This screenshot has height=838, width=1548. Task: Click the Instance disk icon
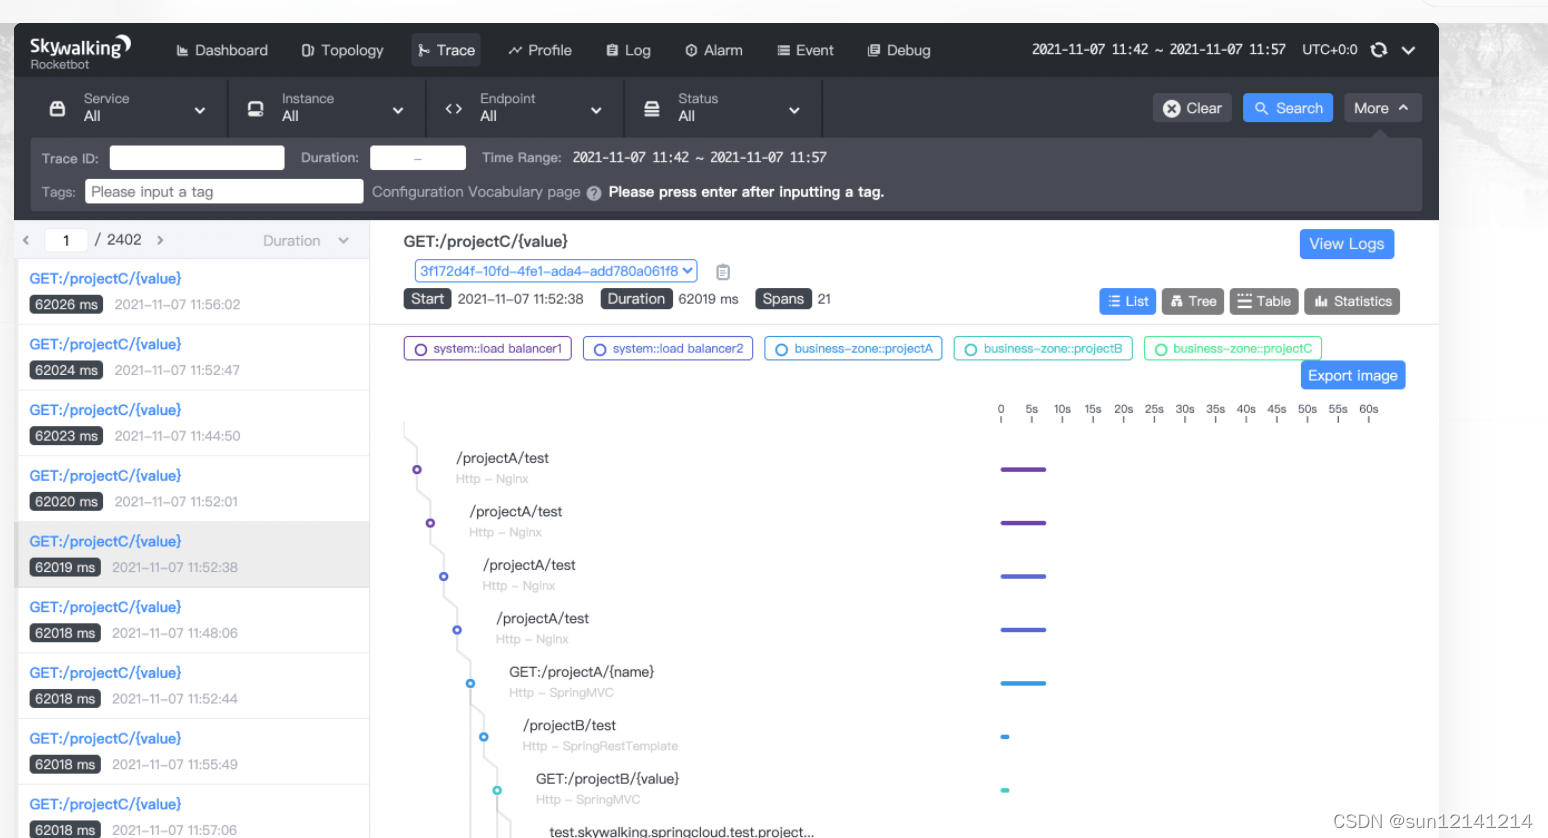(x=256, y=108)
